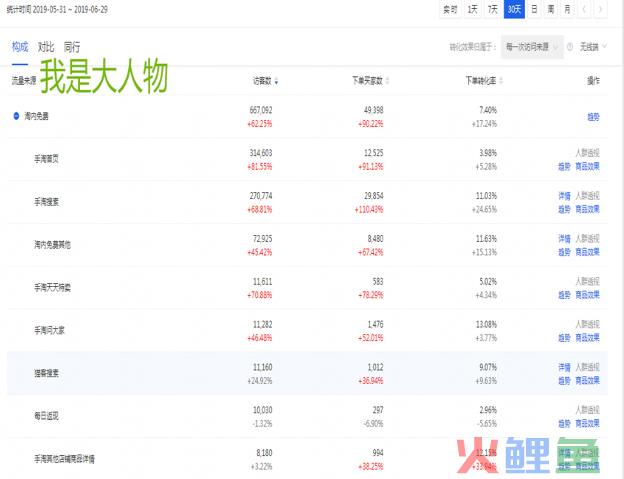
Task: Select the 淘内免费其他 row label
Action: click(x=53, y=245)
